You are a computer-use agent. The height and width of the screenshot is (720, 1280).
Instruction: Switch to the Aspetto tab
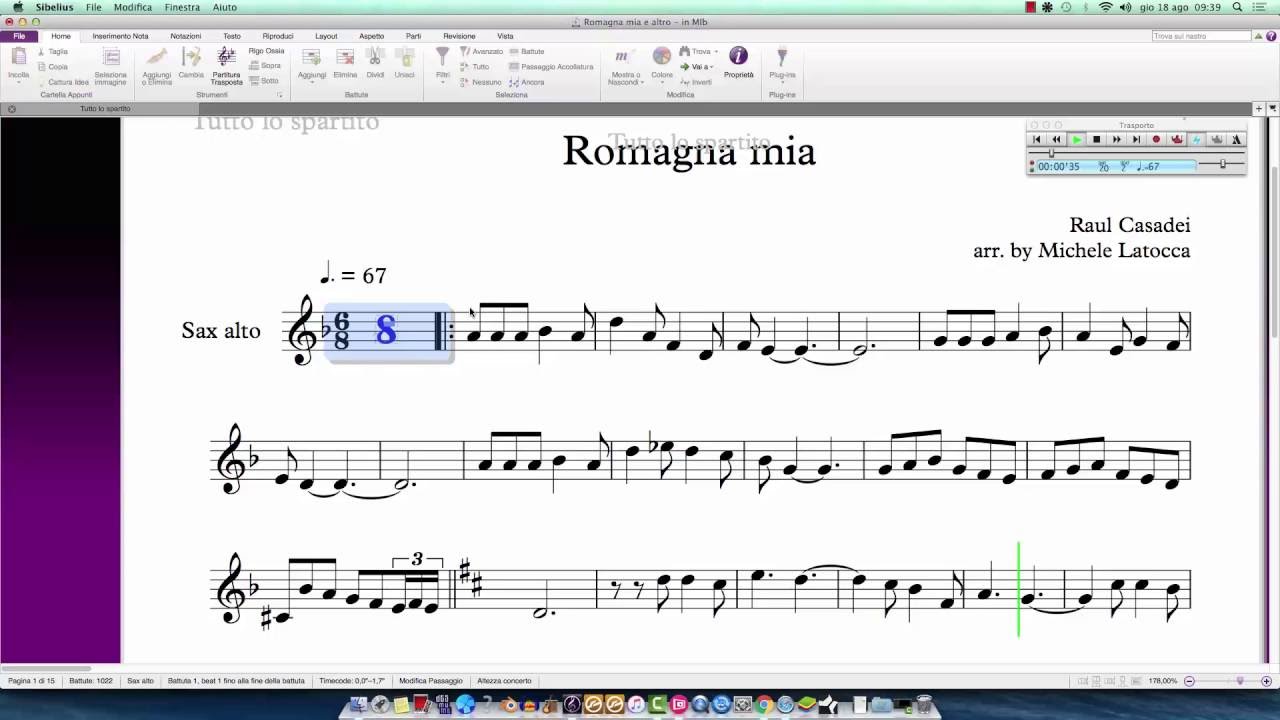coord(372,36)
